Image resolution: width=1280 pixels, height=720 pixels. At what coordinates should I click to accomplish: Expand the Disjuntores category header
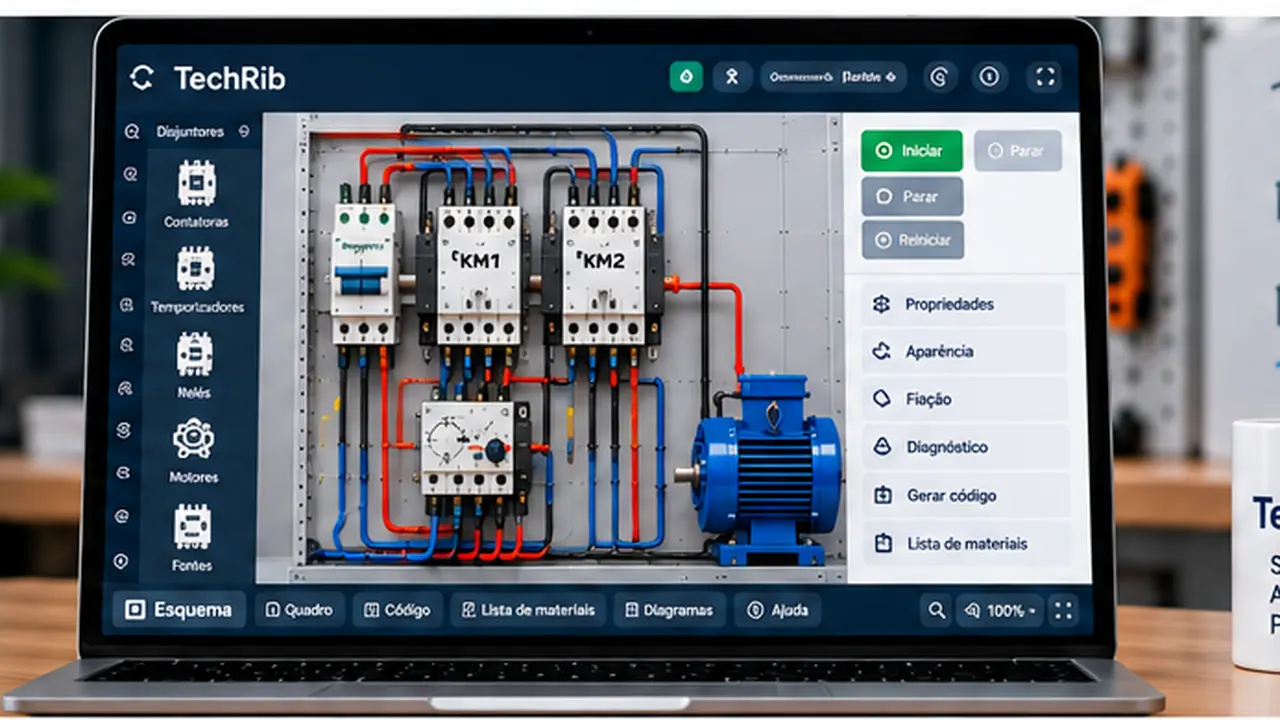tap(201, 131)
